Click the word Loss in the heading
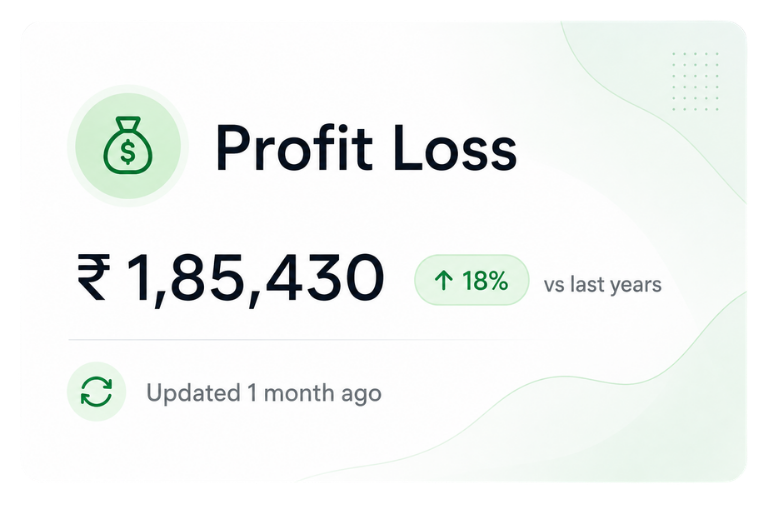Screen dimensions: 768x512 click(455, 149)
